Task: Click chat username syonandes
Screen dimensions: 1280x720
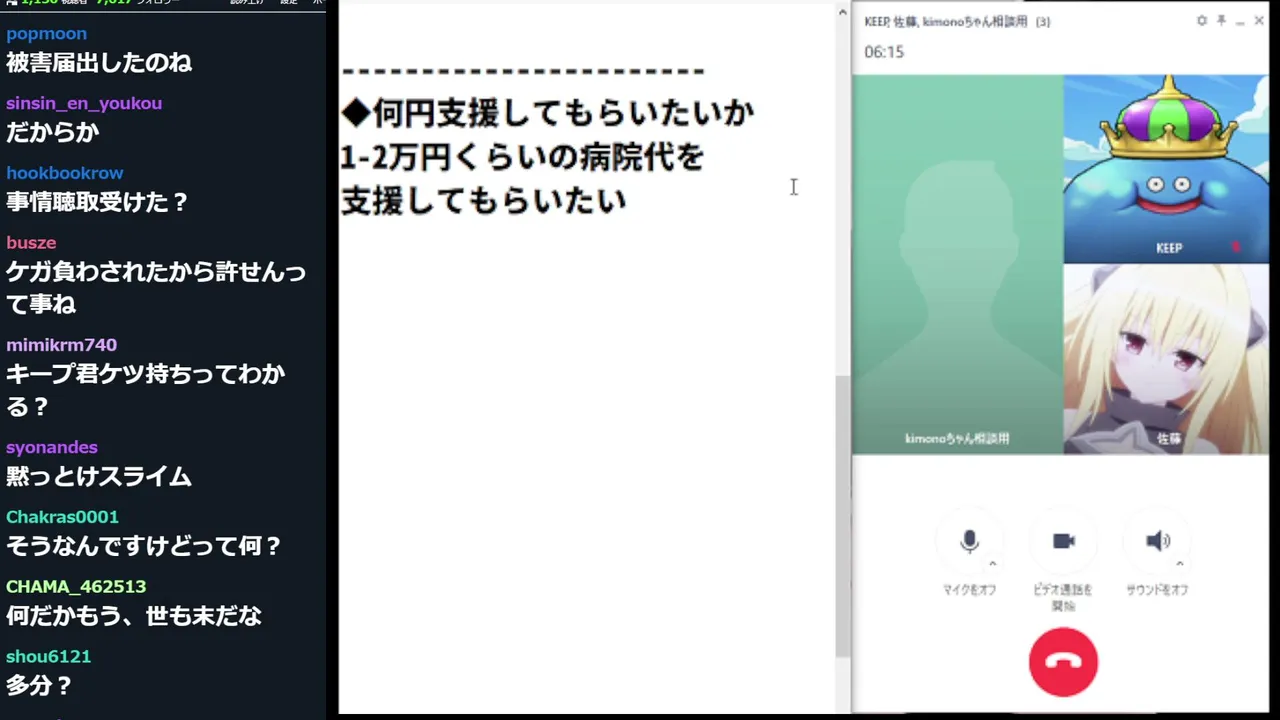Action: tap(52, 447)
